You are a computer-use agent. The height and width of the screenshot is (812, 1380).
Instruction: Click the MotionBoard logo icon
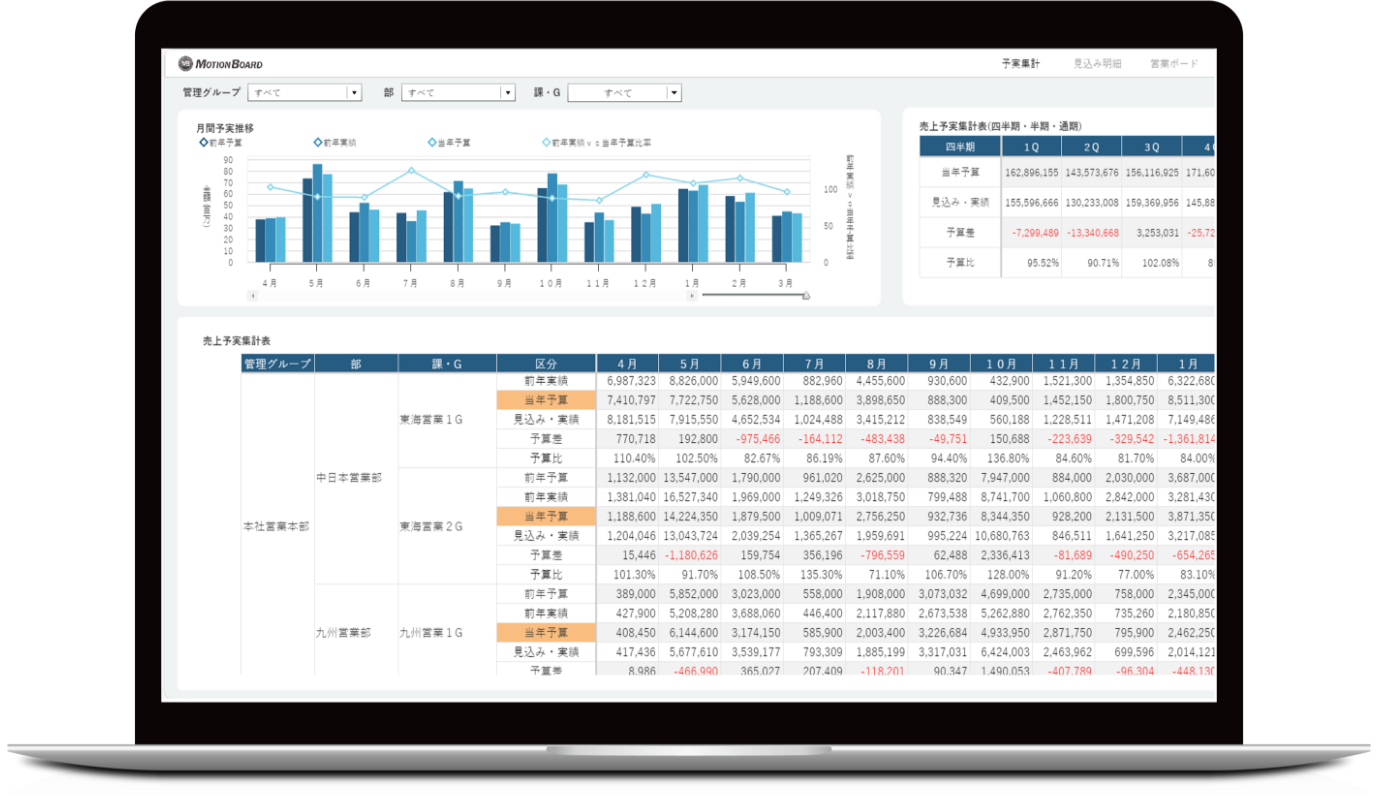point(186,64)
